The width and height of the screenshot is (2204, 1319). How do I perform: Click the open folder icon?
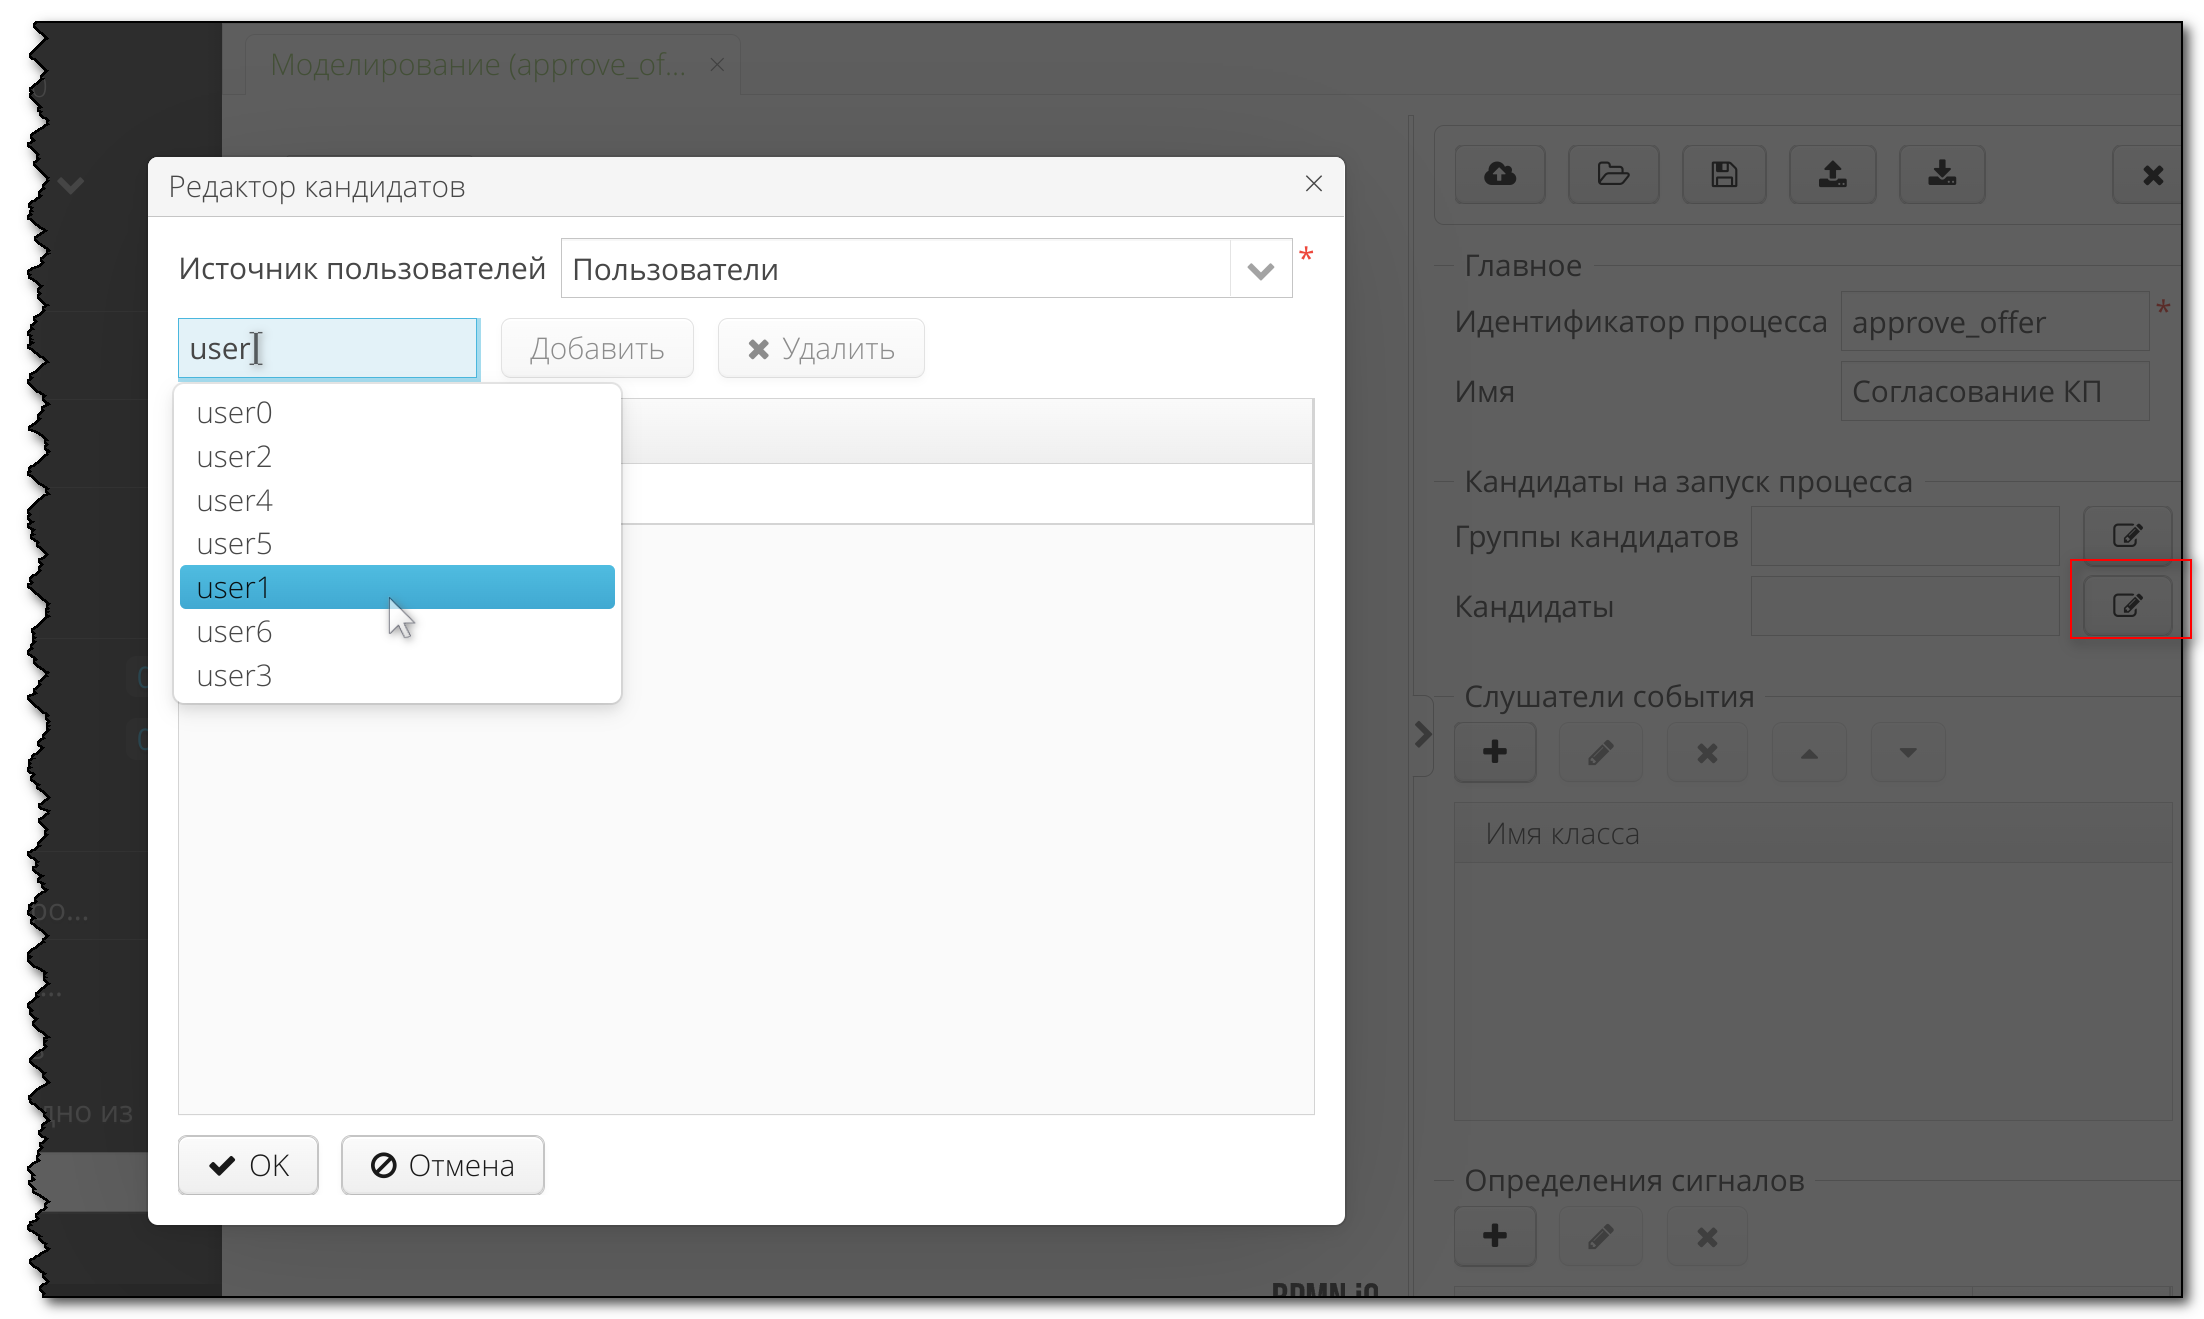tap(1613, 175)
